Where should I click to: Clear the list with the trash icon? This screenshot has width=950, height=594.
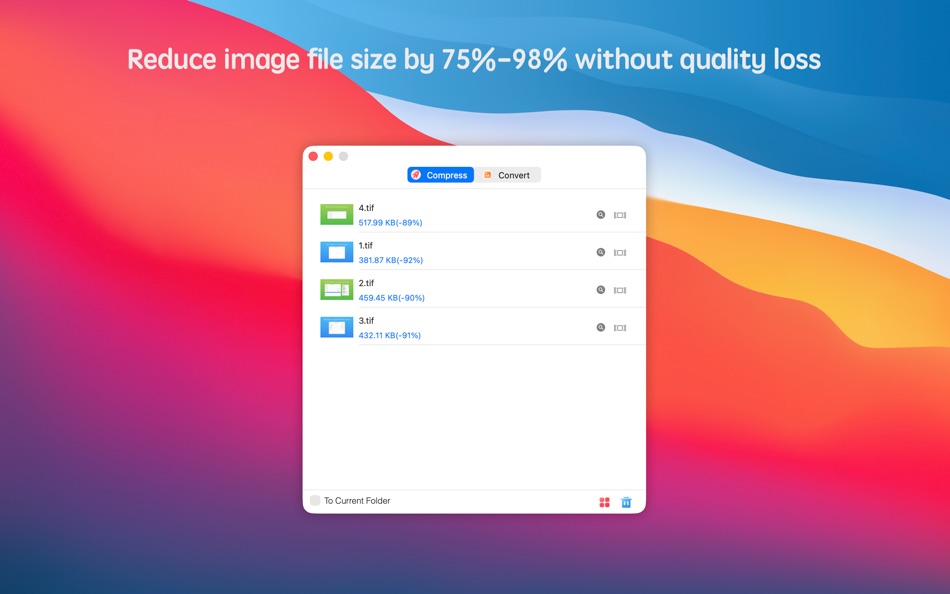click(x=626, y=501)
